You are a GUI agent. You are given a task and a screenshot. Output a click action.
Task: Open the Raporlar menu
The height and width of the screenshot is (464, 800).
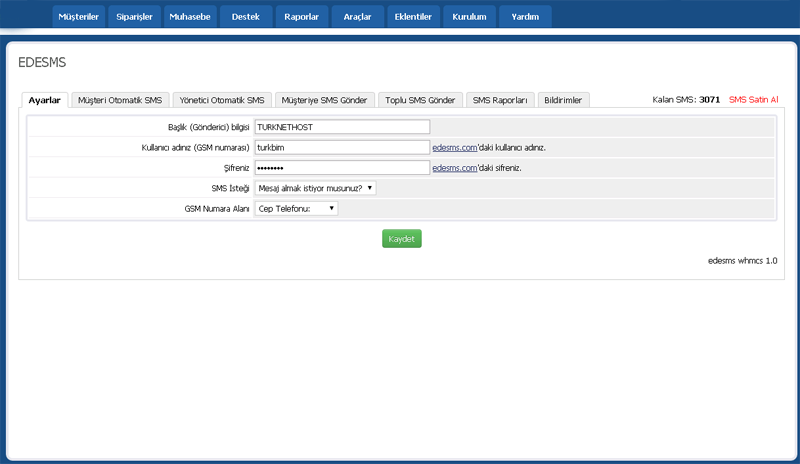click(x=301, y=17)
